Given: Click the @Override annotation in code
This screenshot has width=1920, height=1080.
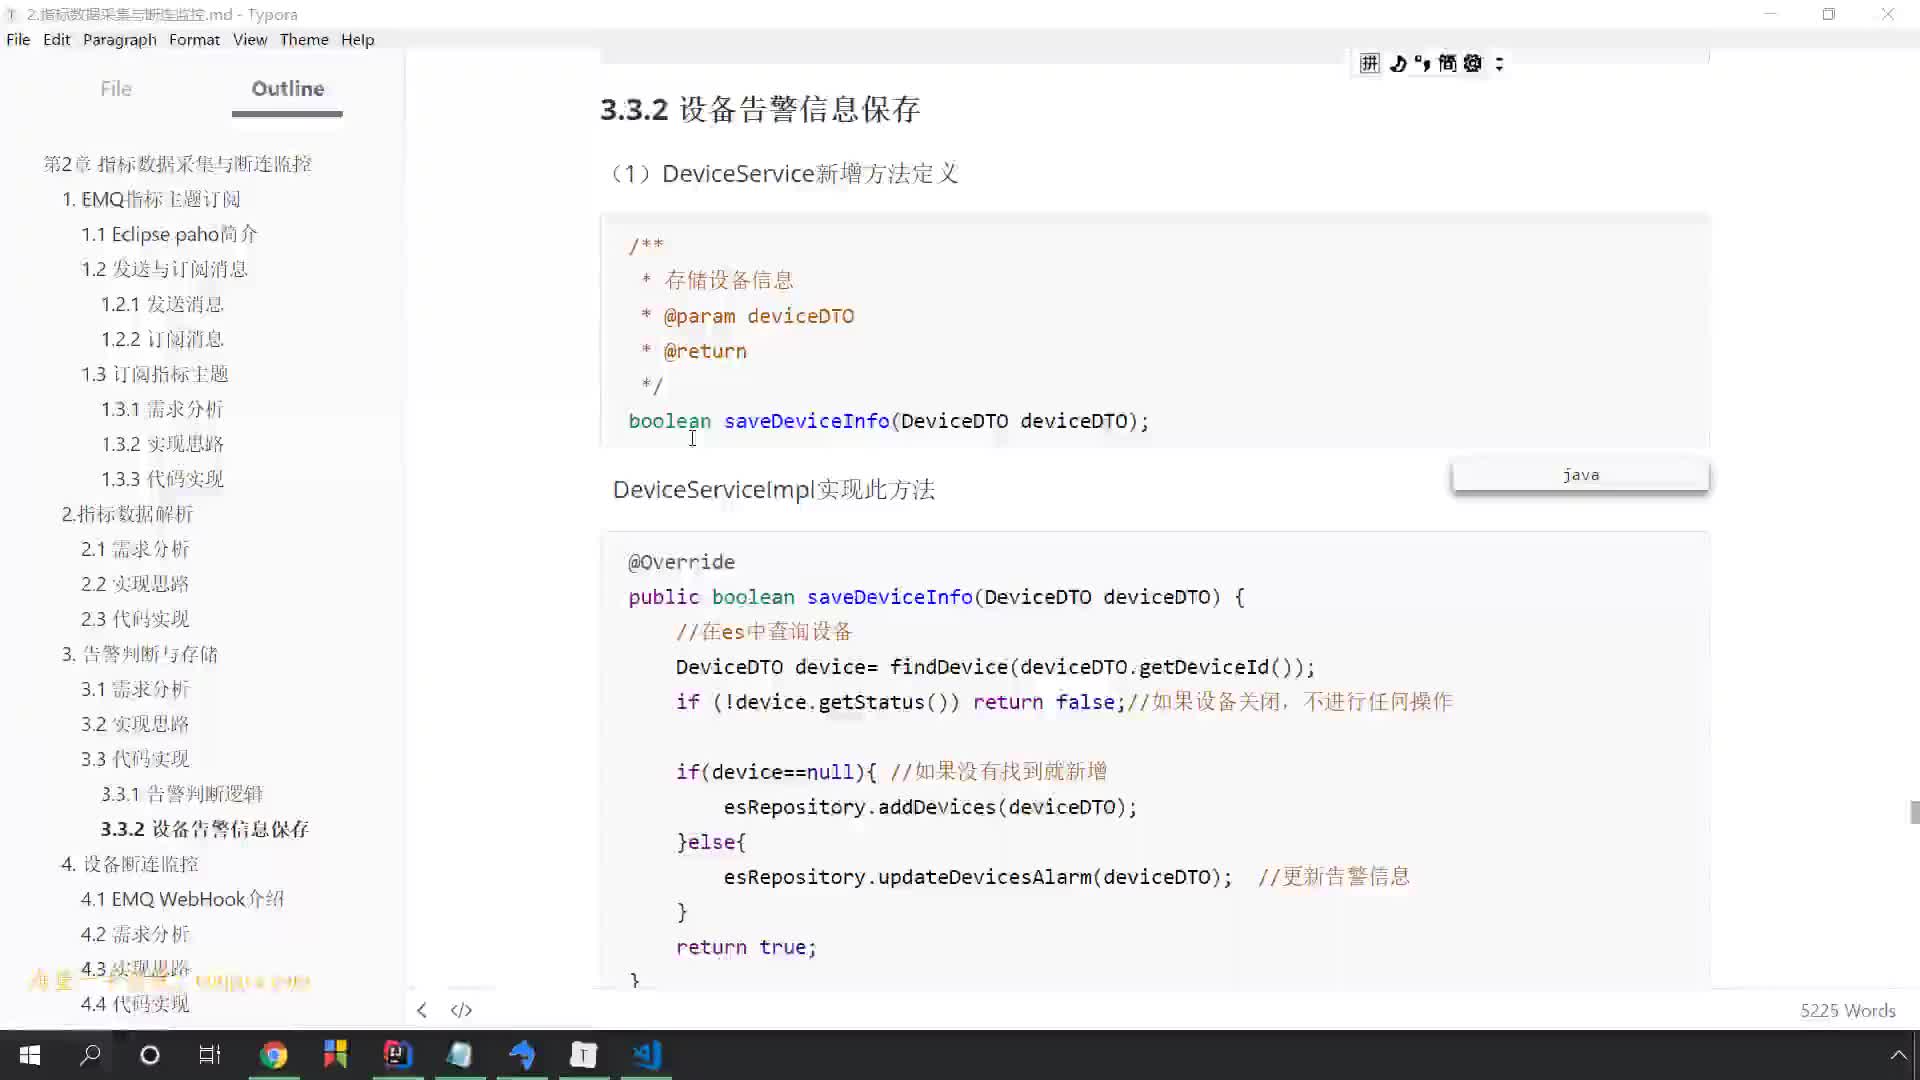Looking at the screenshot, I should pos(681,562).
